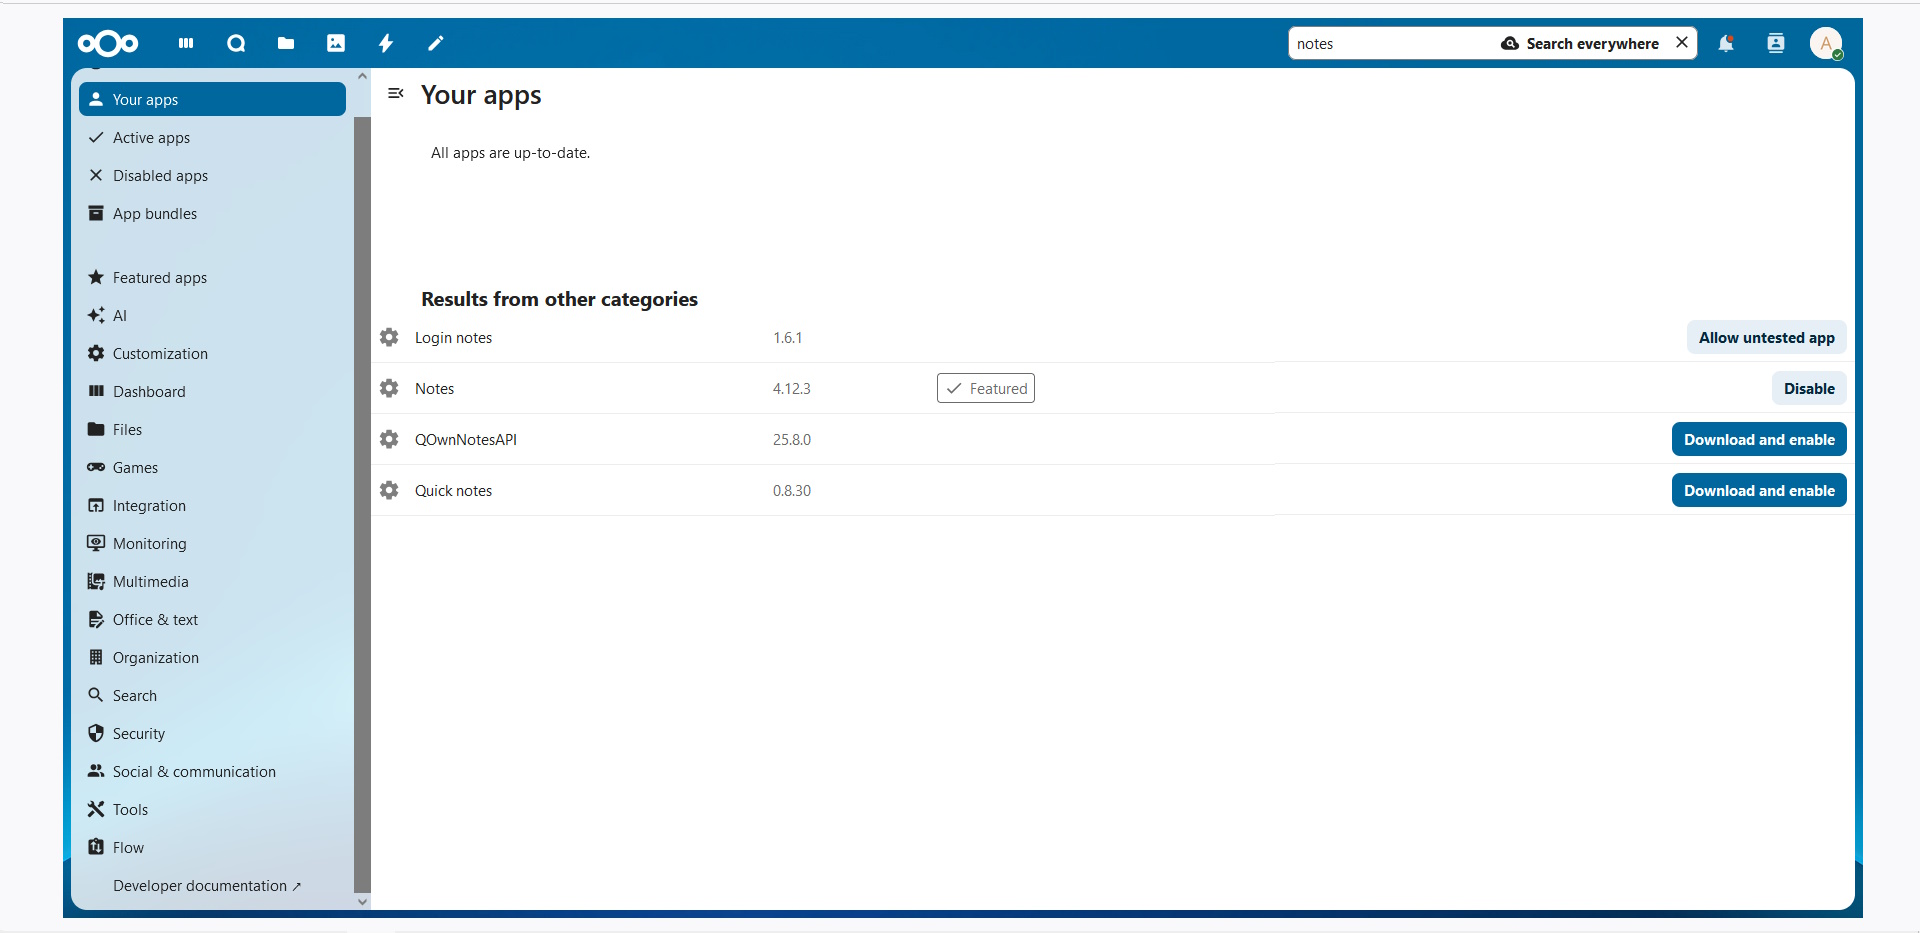This screenshot has width=1920, height=933.
Task: Download and enable Quick notes
Action: 1759,490
